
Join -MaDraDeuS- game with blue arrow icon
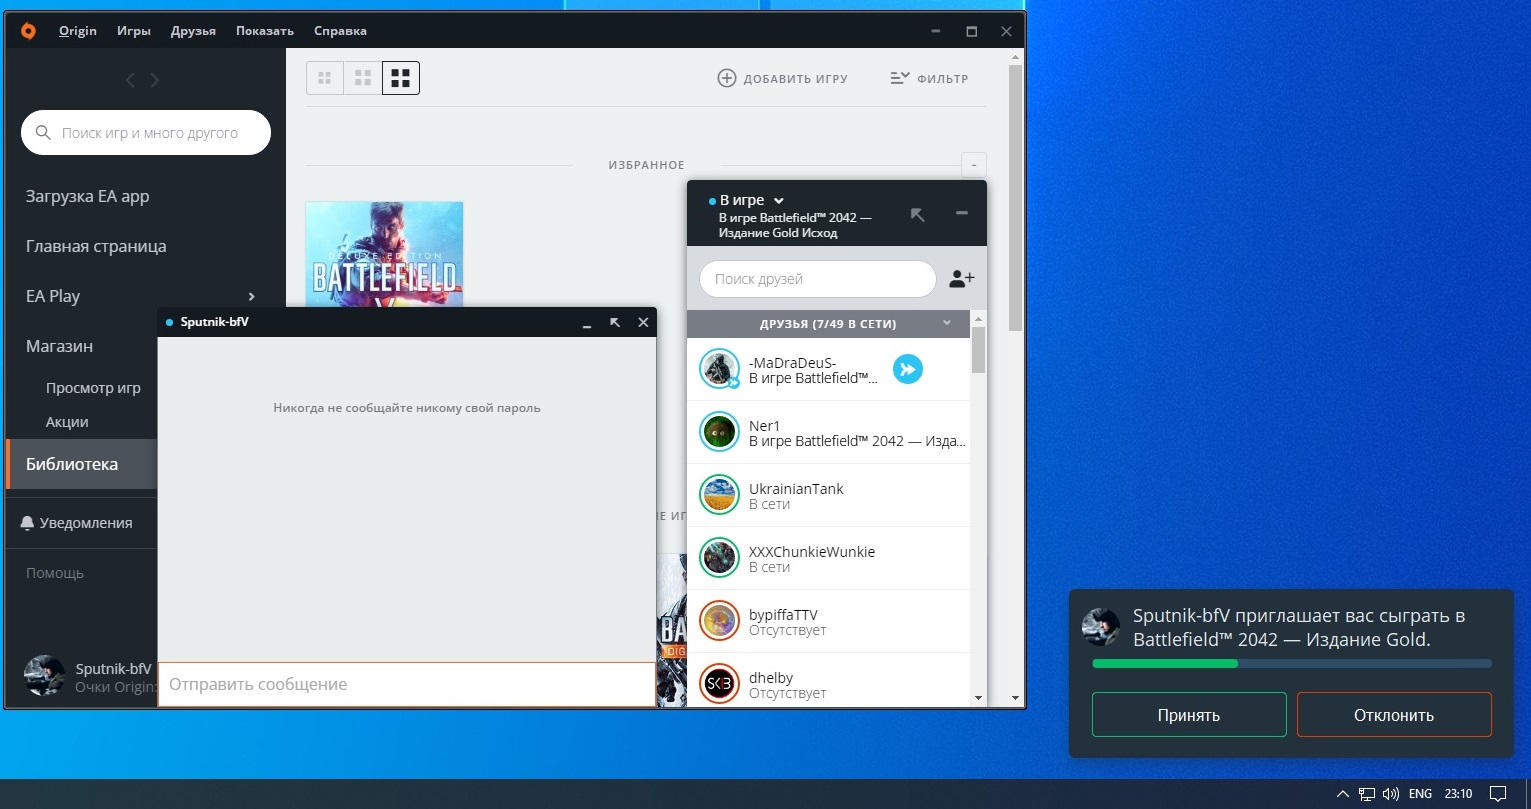click(x=907, y=370)
